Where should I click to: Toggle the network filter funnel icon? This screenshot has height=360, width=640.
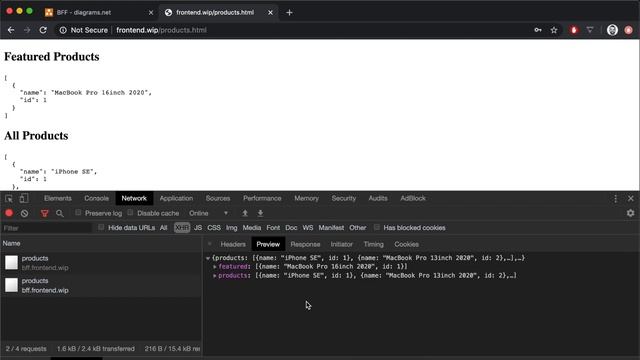(x=44, y=213)
